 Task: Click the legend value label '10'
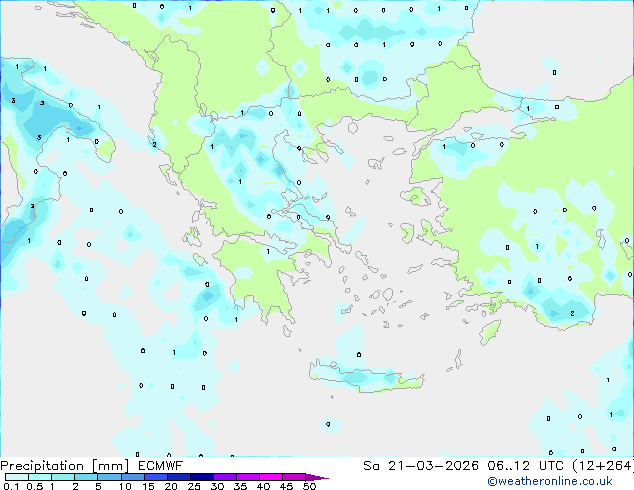coord(125,486)
